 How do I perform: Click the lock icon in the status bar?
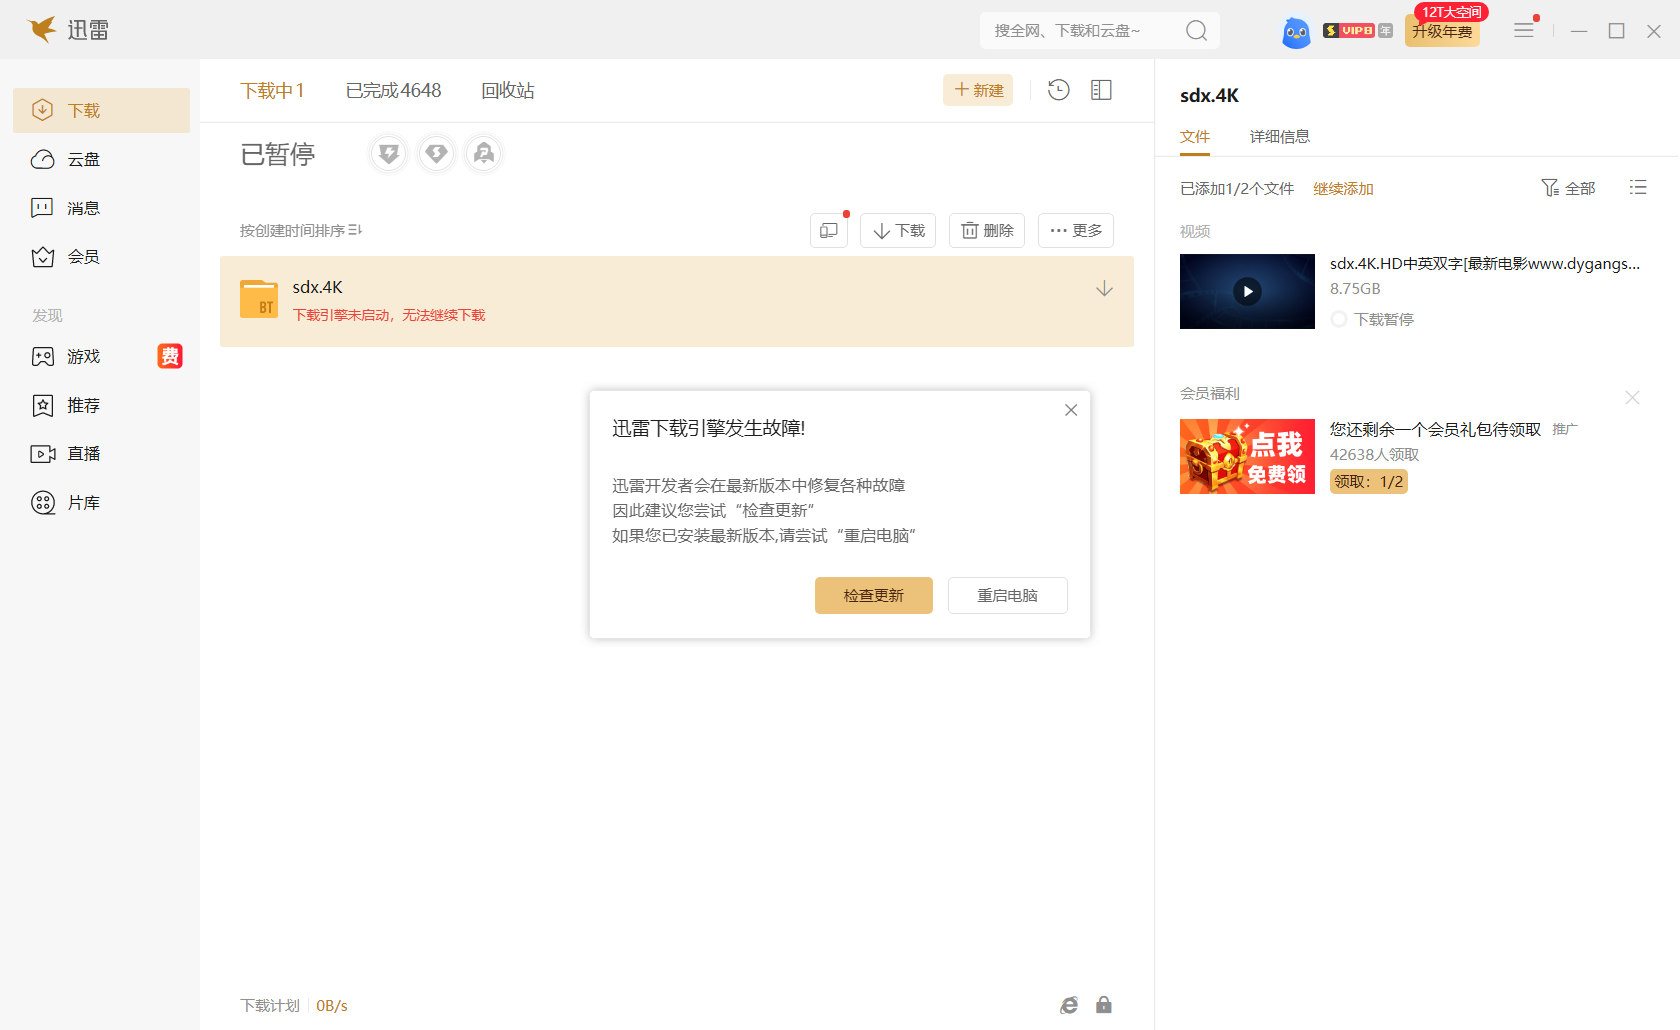point(1104,1004)
